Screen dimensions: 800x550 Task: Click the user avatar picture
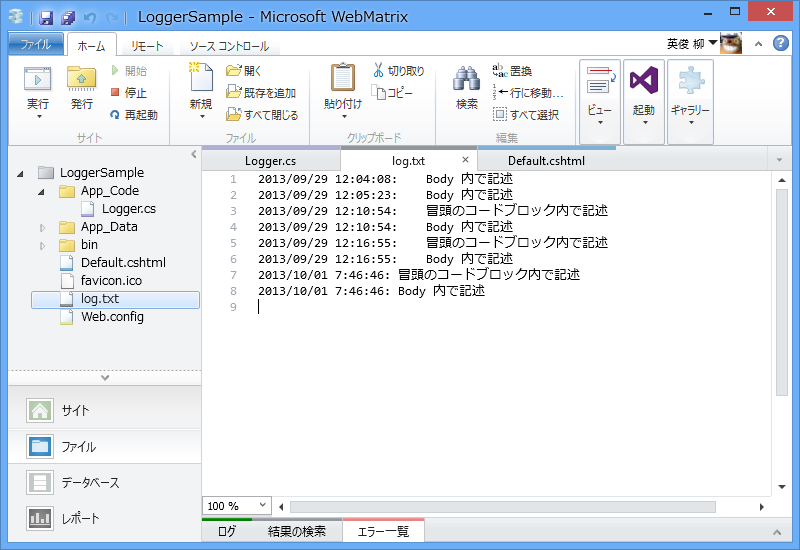[731, 44]
